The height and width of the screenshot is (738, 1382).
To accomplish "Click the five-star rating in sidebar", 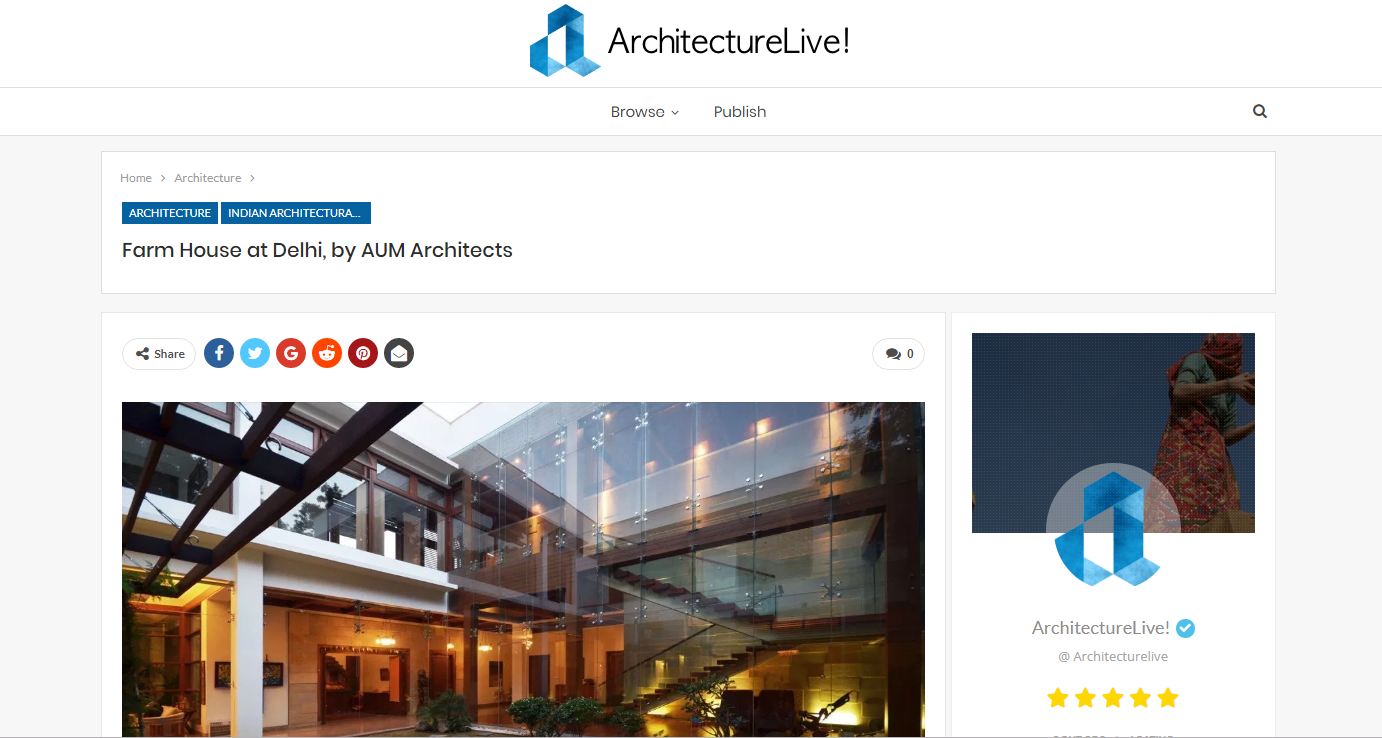I will 1113,698.
